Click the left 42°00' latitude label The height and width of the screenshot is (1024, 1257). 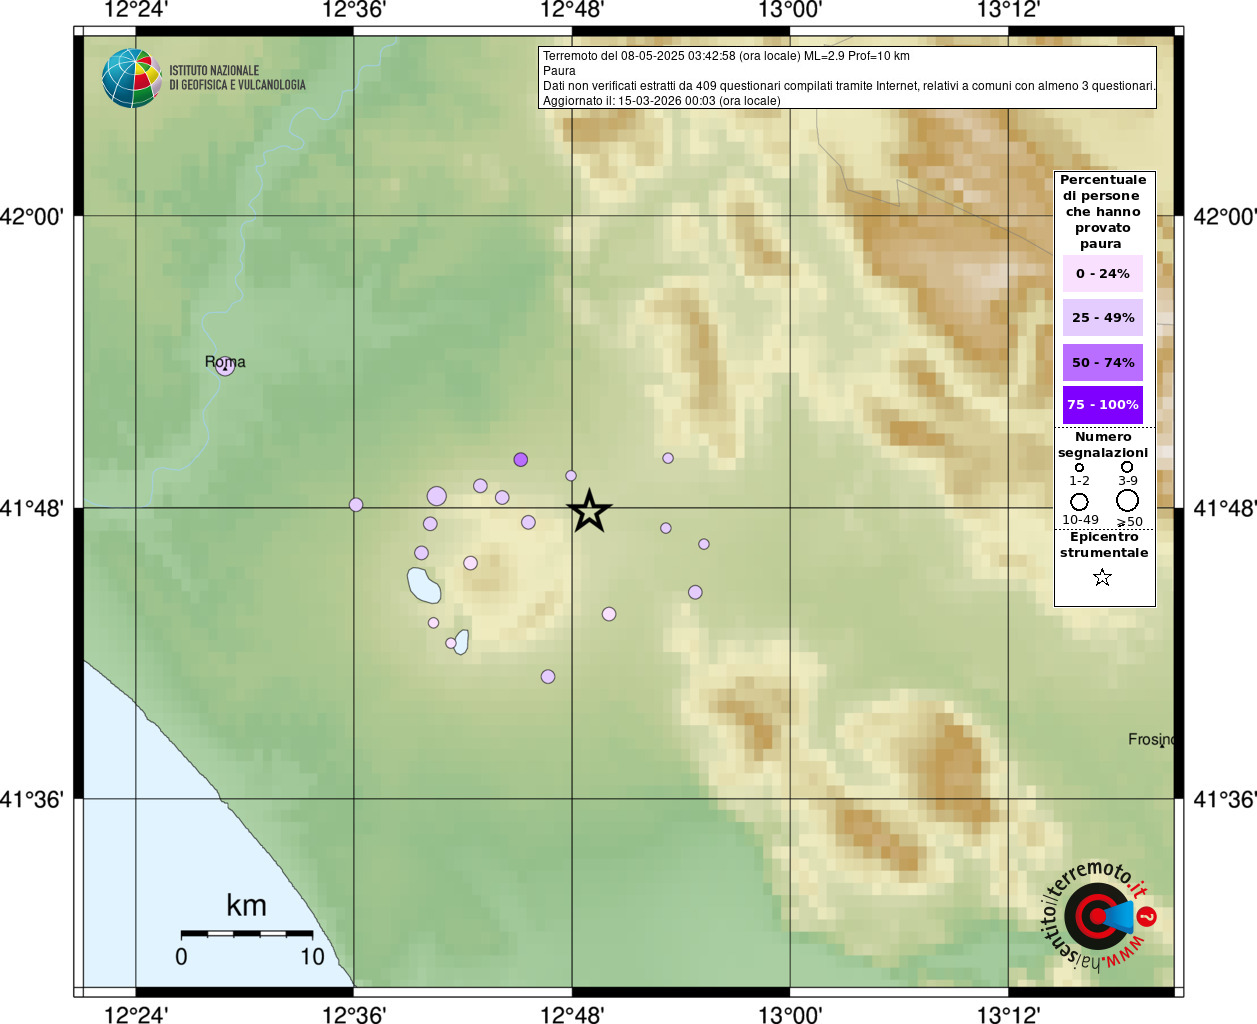(x=31, y=216)
